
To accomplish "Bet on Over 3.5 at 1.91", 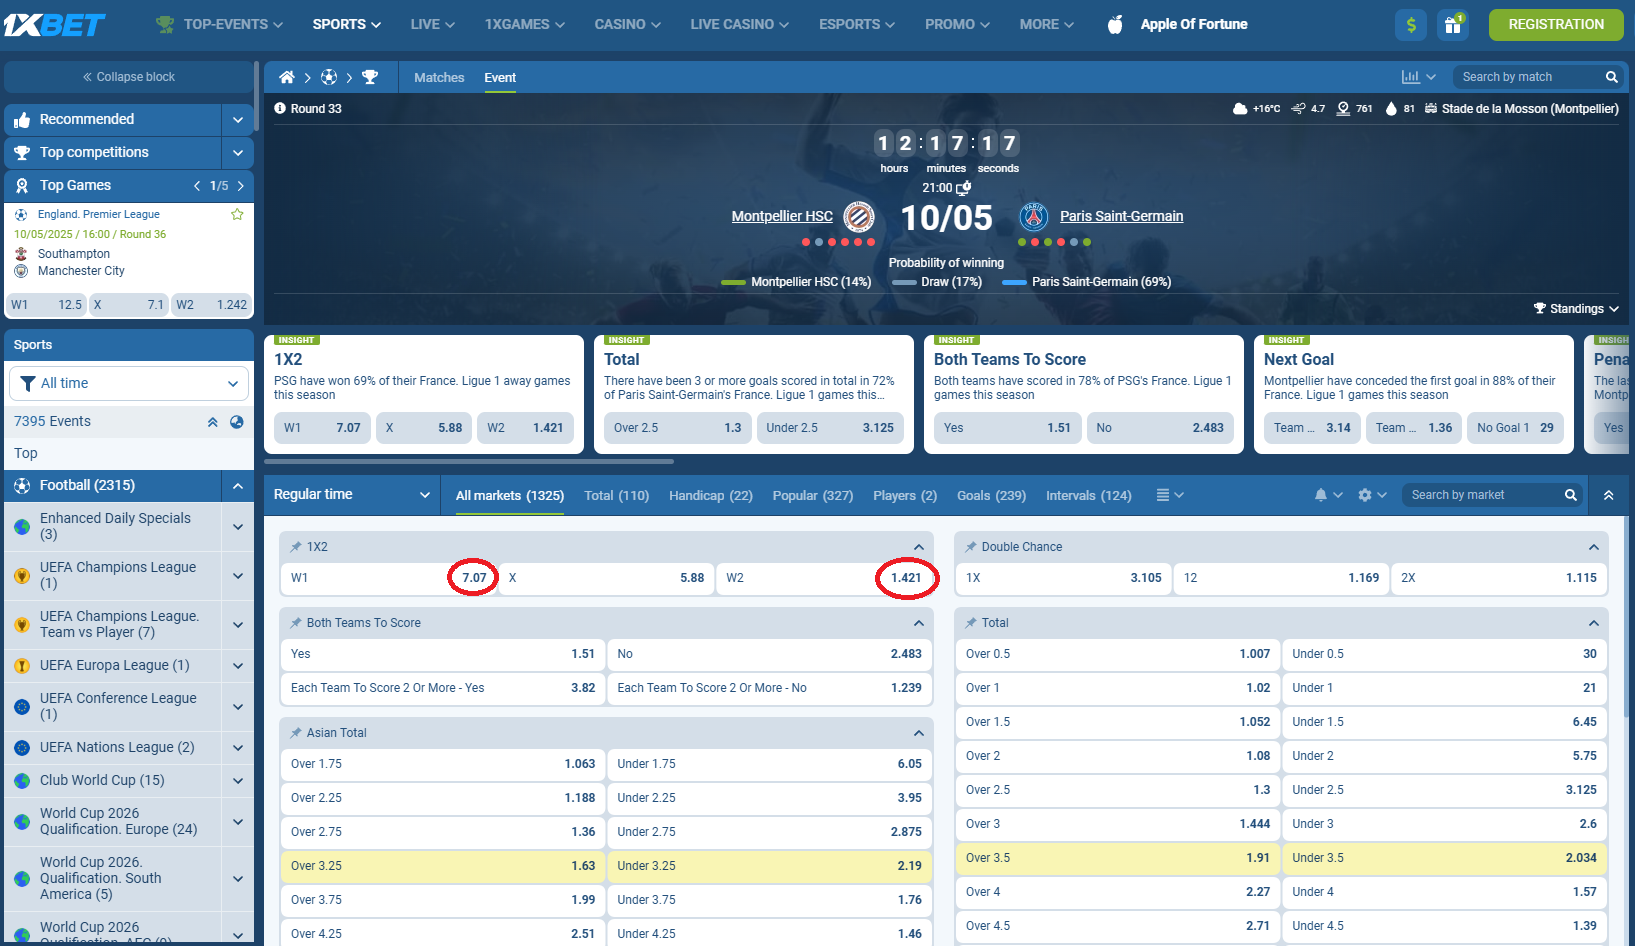I will (1118, 858).
